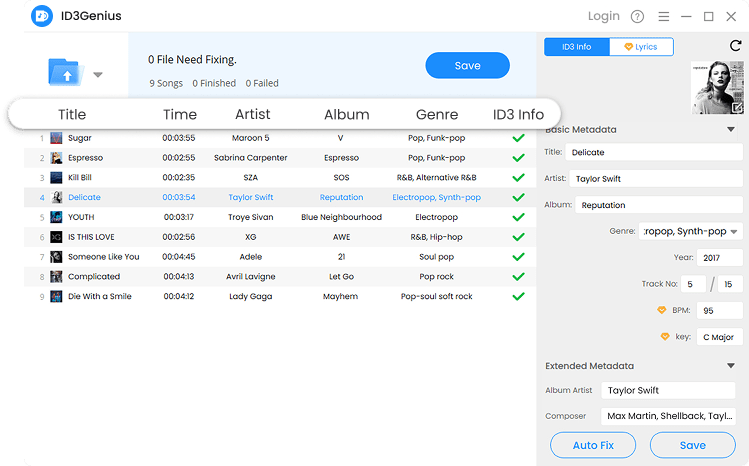The image size is (749, 466).
Task: Click the green checkmark for Someone Like You
Action: tap(518, 257)
